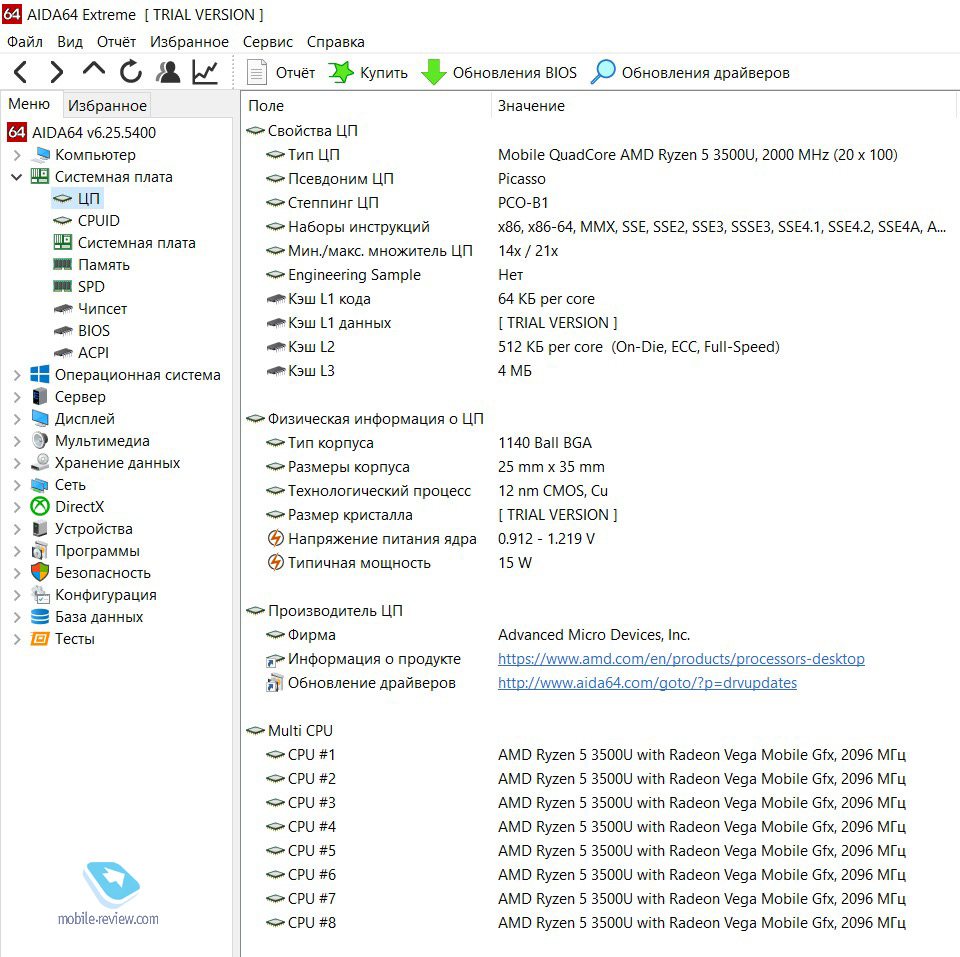Generate report via Отчёт toolbar button
The height and width of the screenshot is (957, 960).
click(281, 73)
